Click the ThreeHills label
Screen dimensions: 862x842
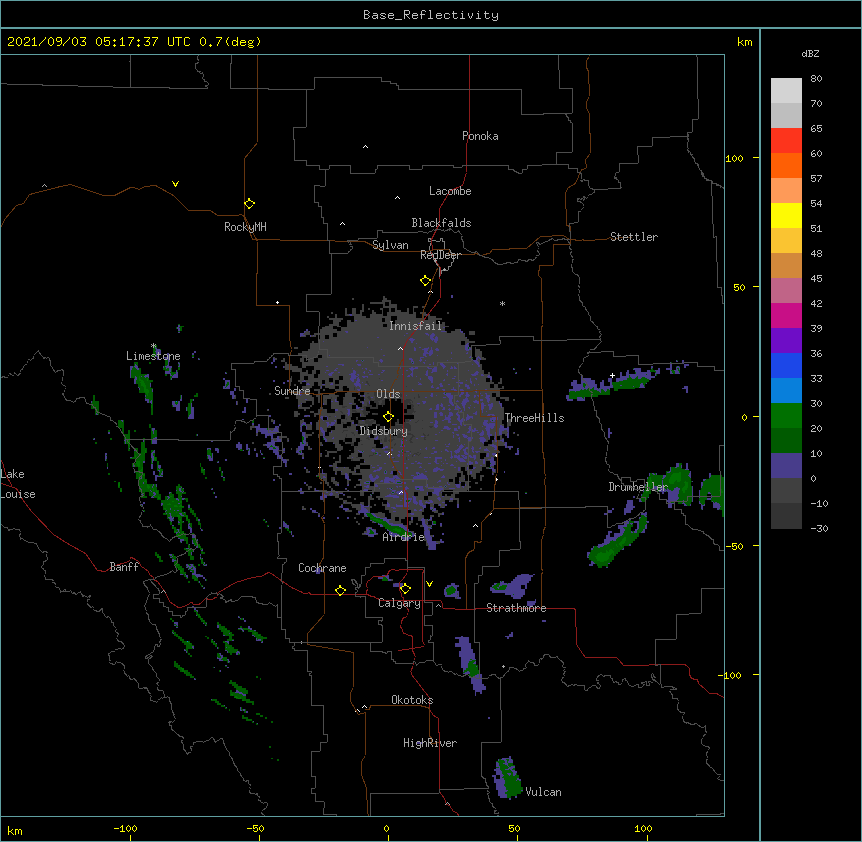534,418
